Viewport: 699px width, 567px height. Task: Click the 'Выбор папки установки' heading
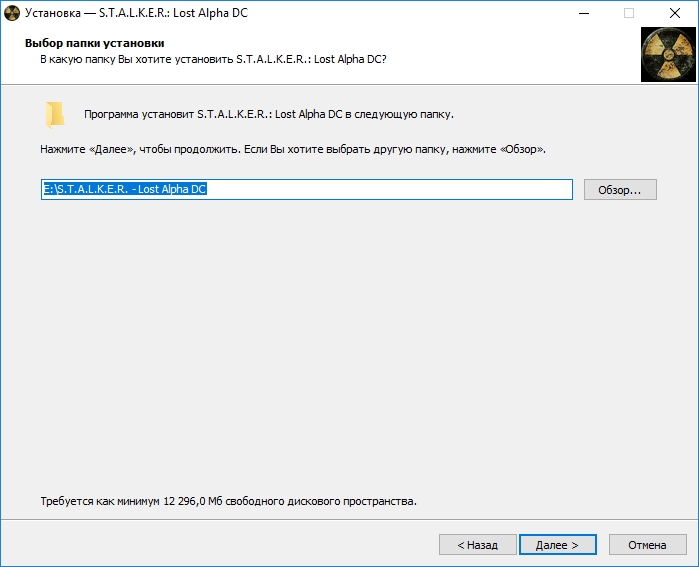95,43
